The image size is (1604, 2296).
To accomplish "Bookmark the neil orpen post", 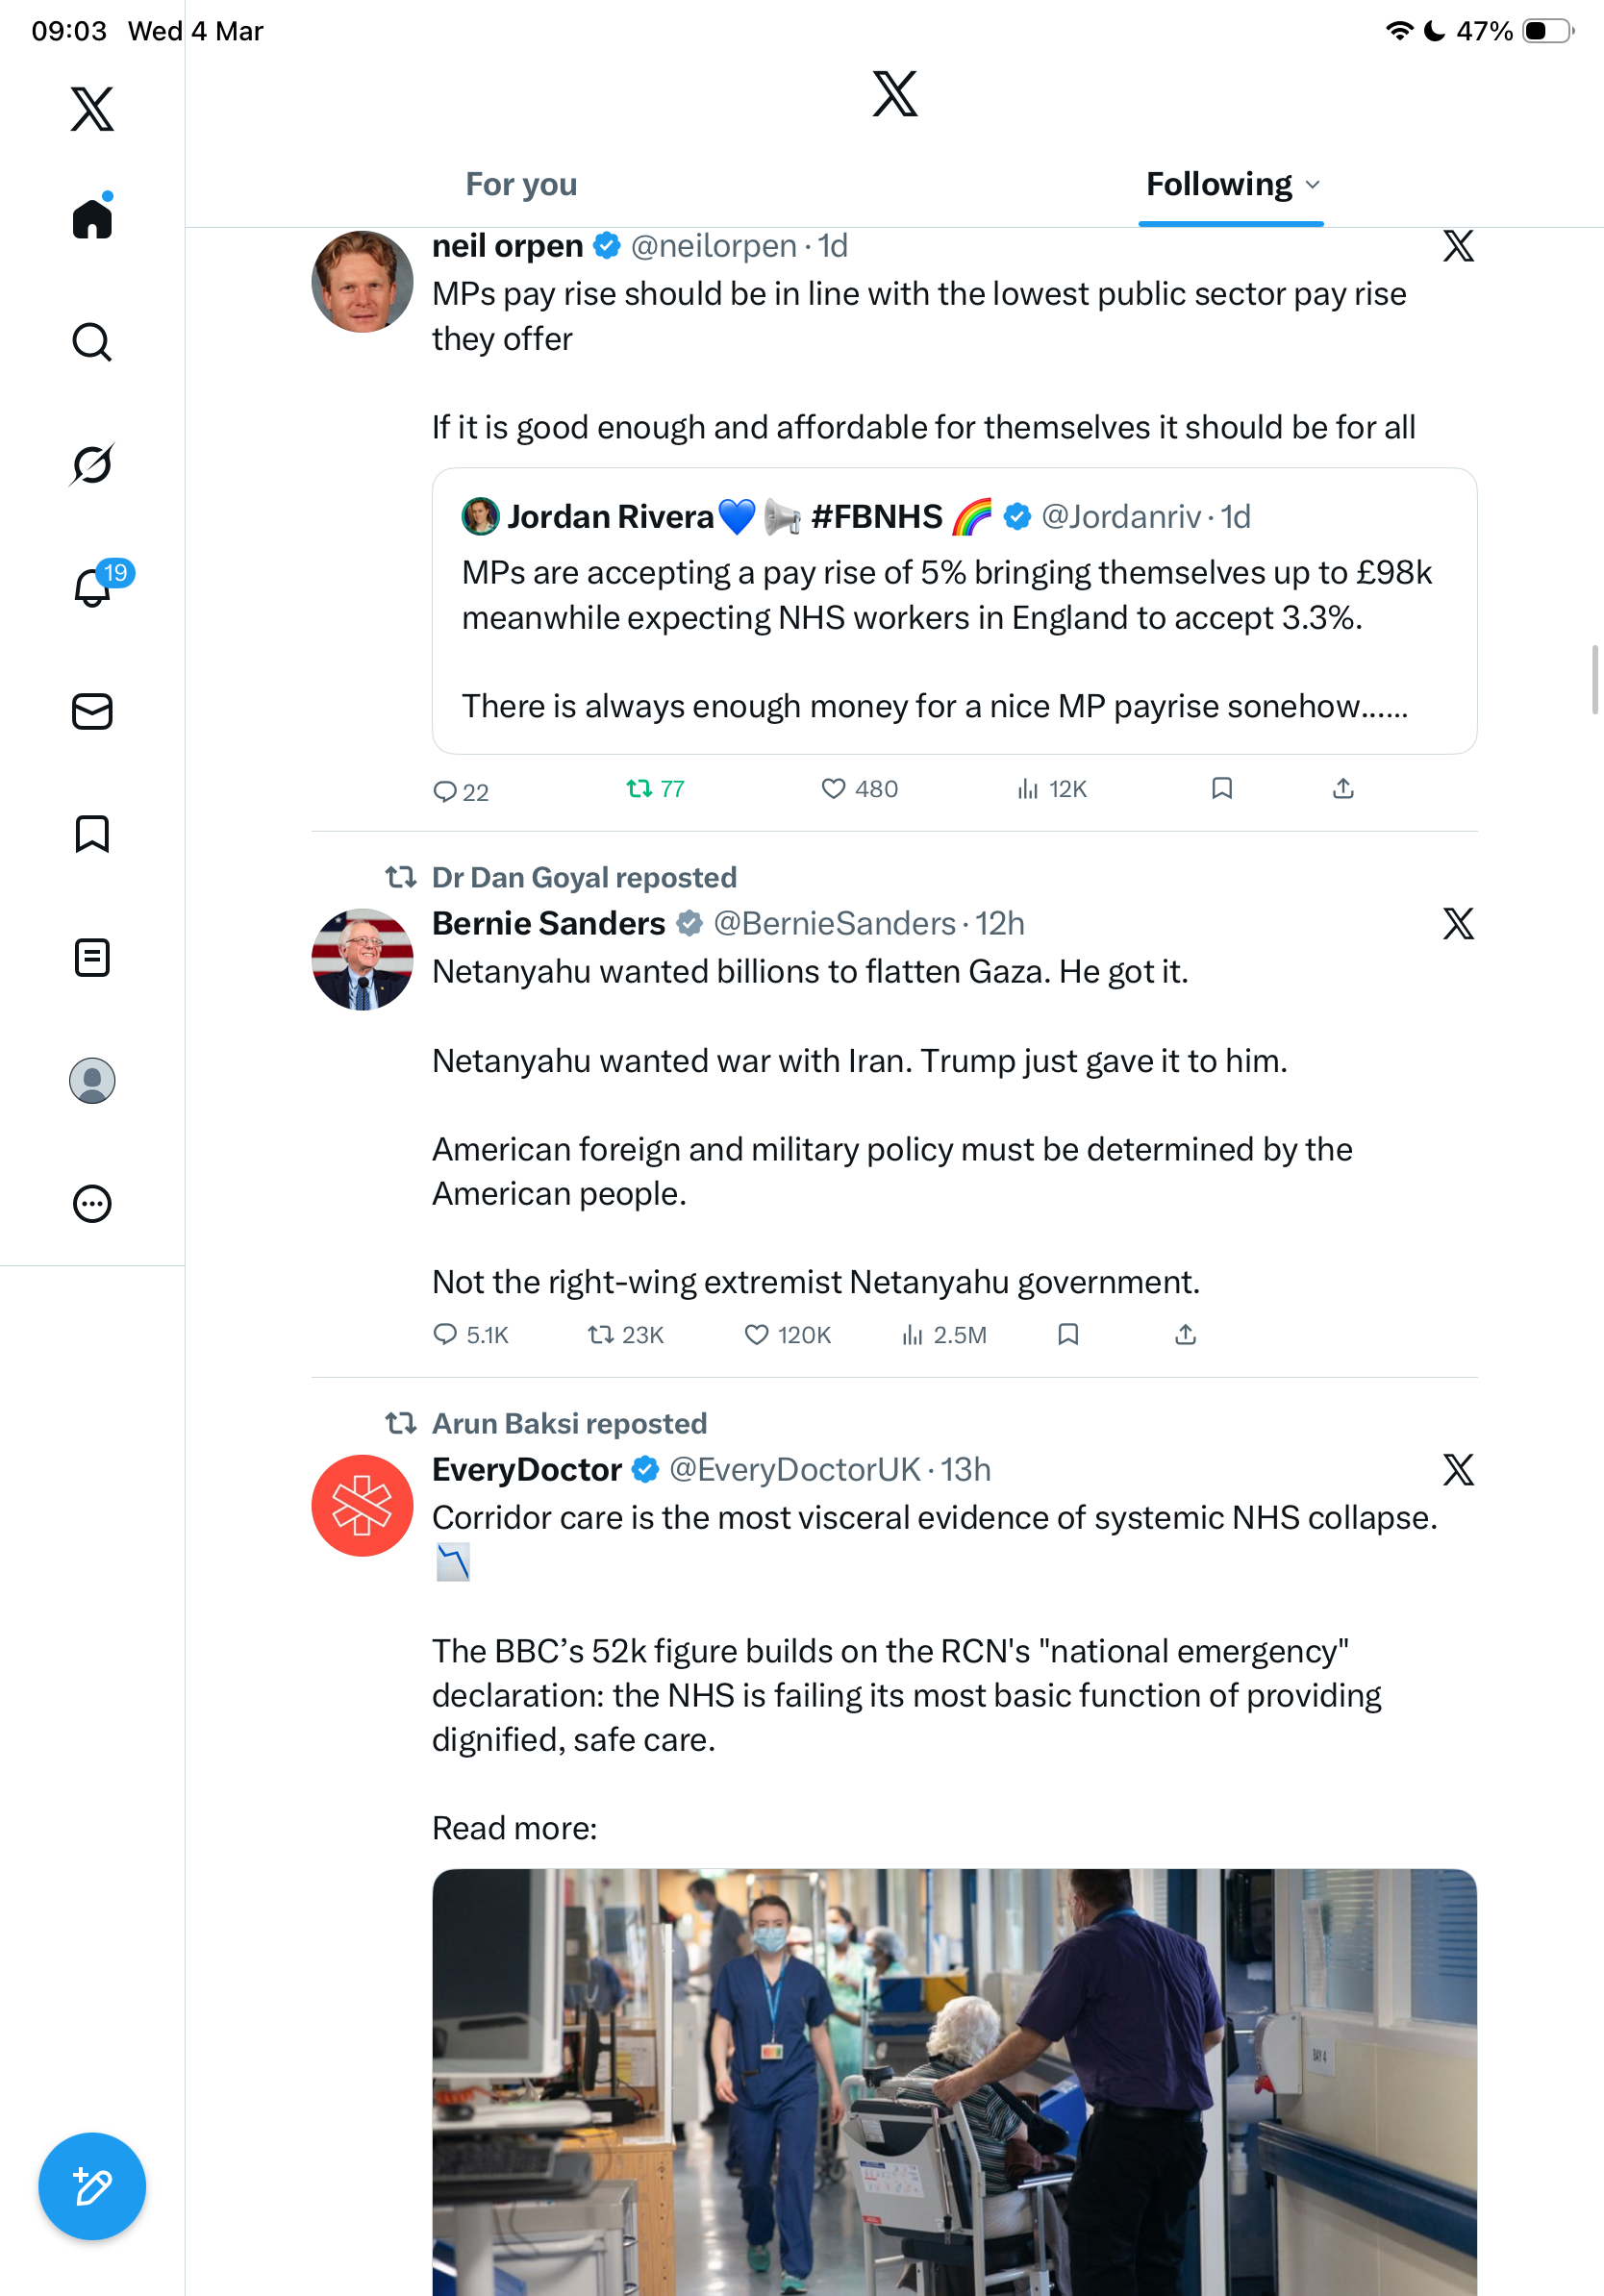I will point(1221,789).
